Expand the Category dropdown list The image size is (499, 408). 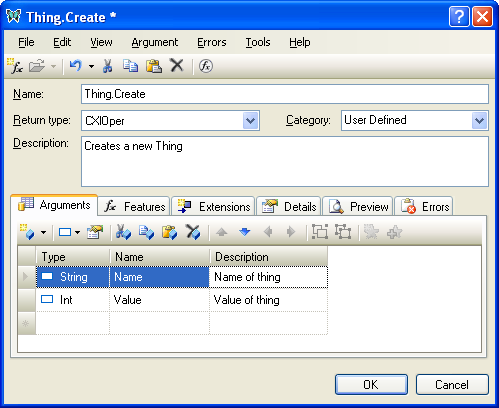click(480, 121)
